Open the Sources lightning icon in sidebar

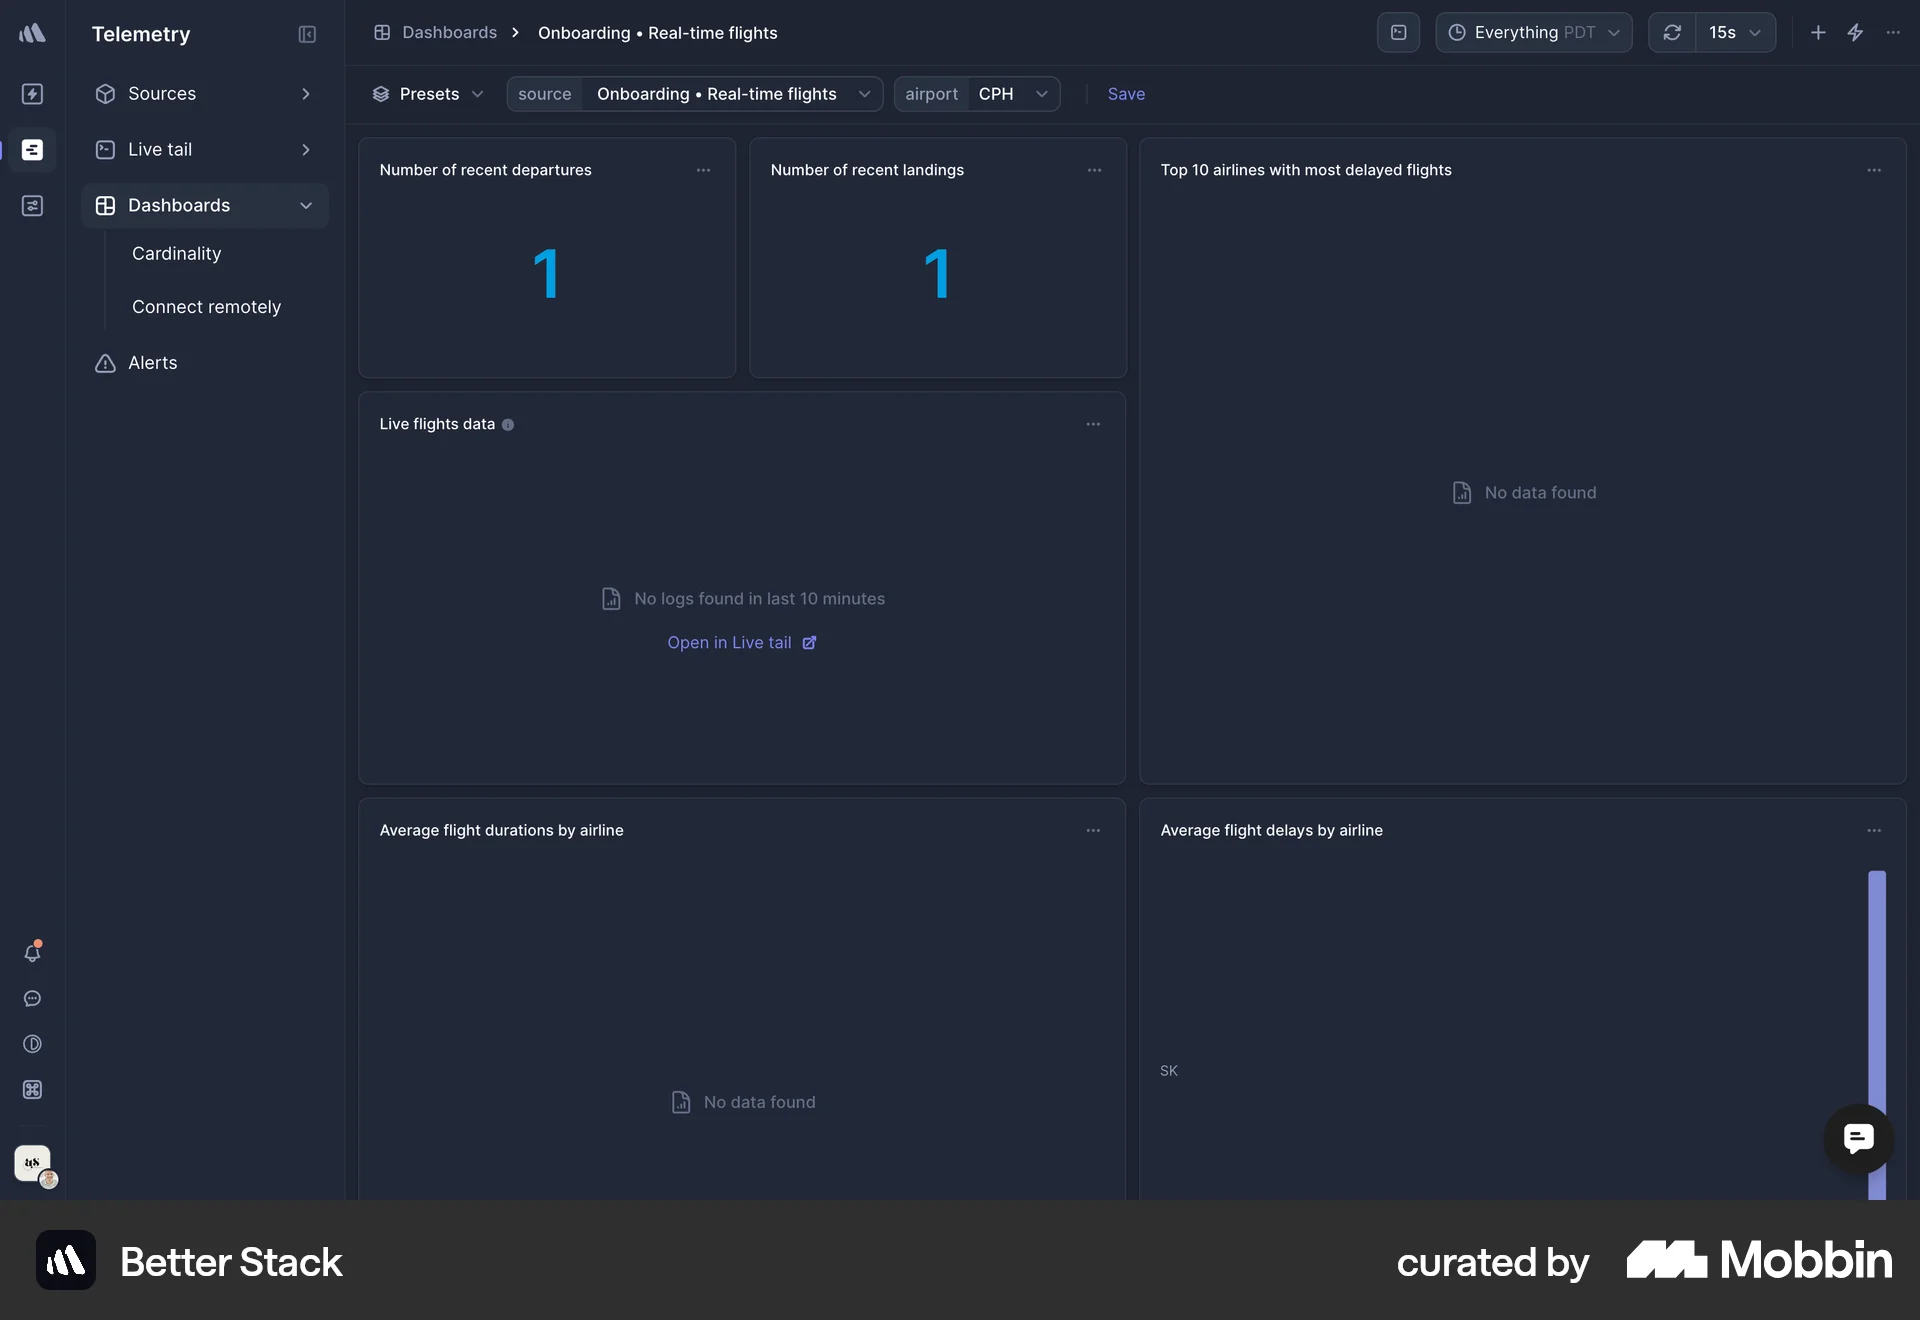33,94
